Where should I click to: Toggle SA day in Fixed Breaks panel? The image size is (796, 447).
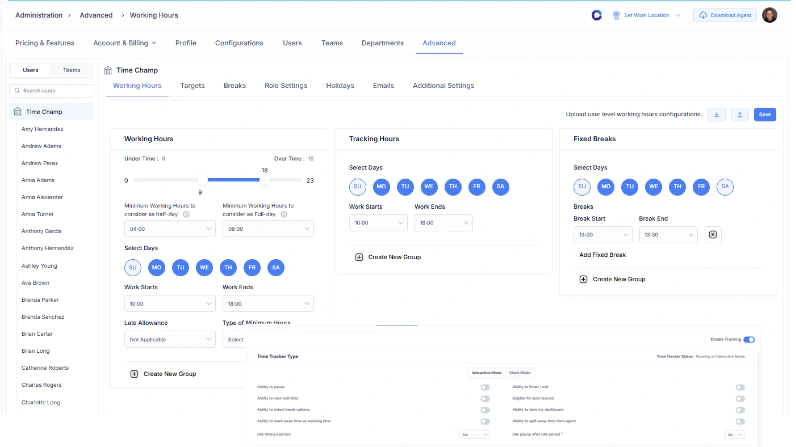tap(725, 187)
